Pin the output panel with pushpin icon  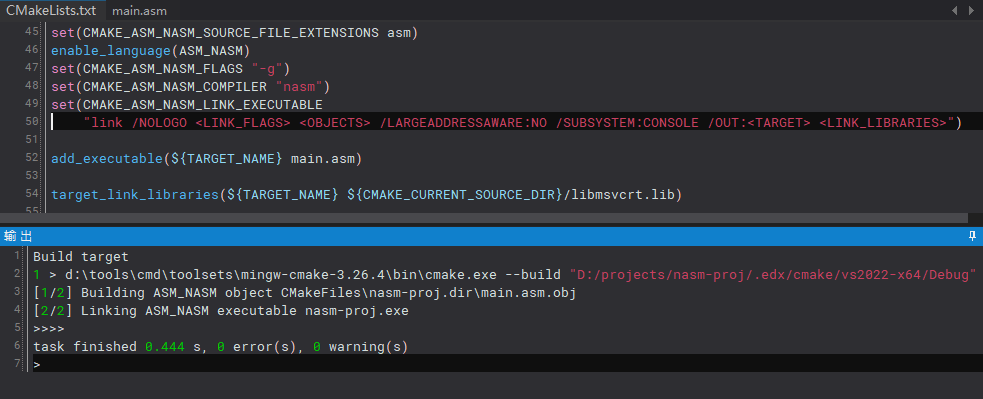[972, 236]
